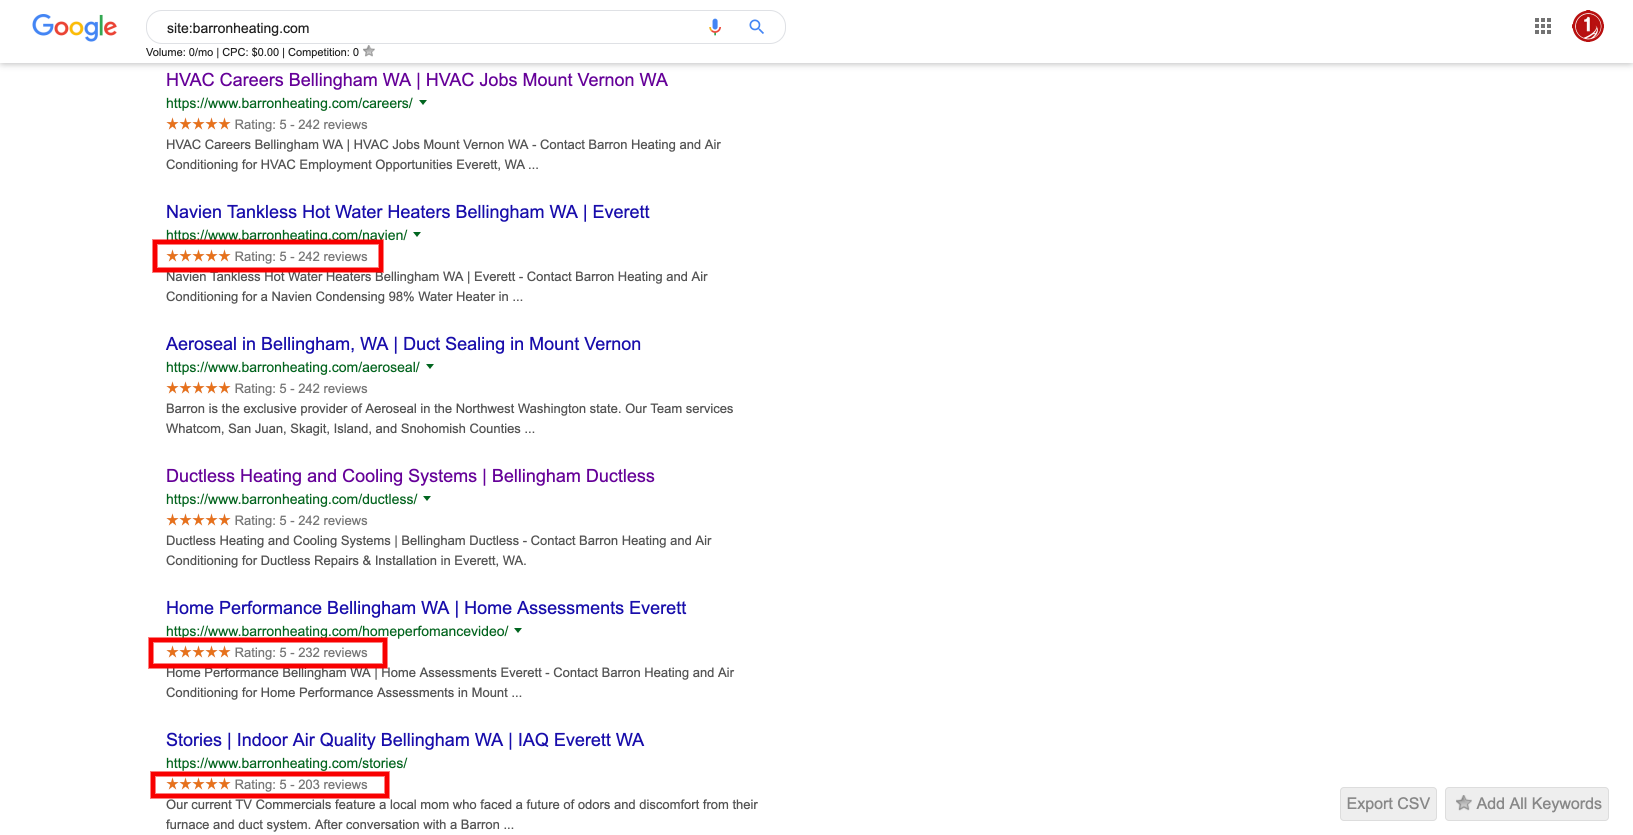The width and height of the screenshot is (1633, 835).
Task: Open Navien Tankless Hot Water Heaters result
Action: click(x=408, y=212)
